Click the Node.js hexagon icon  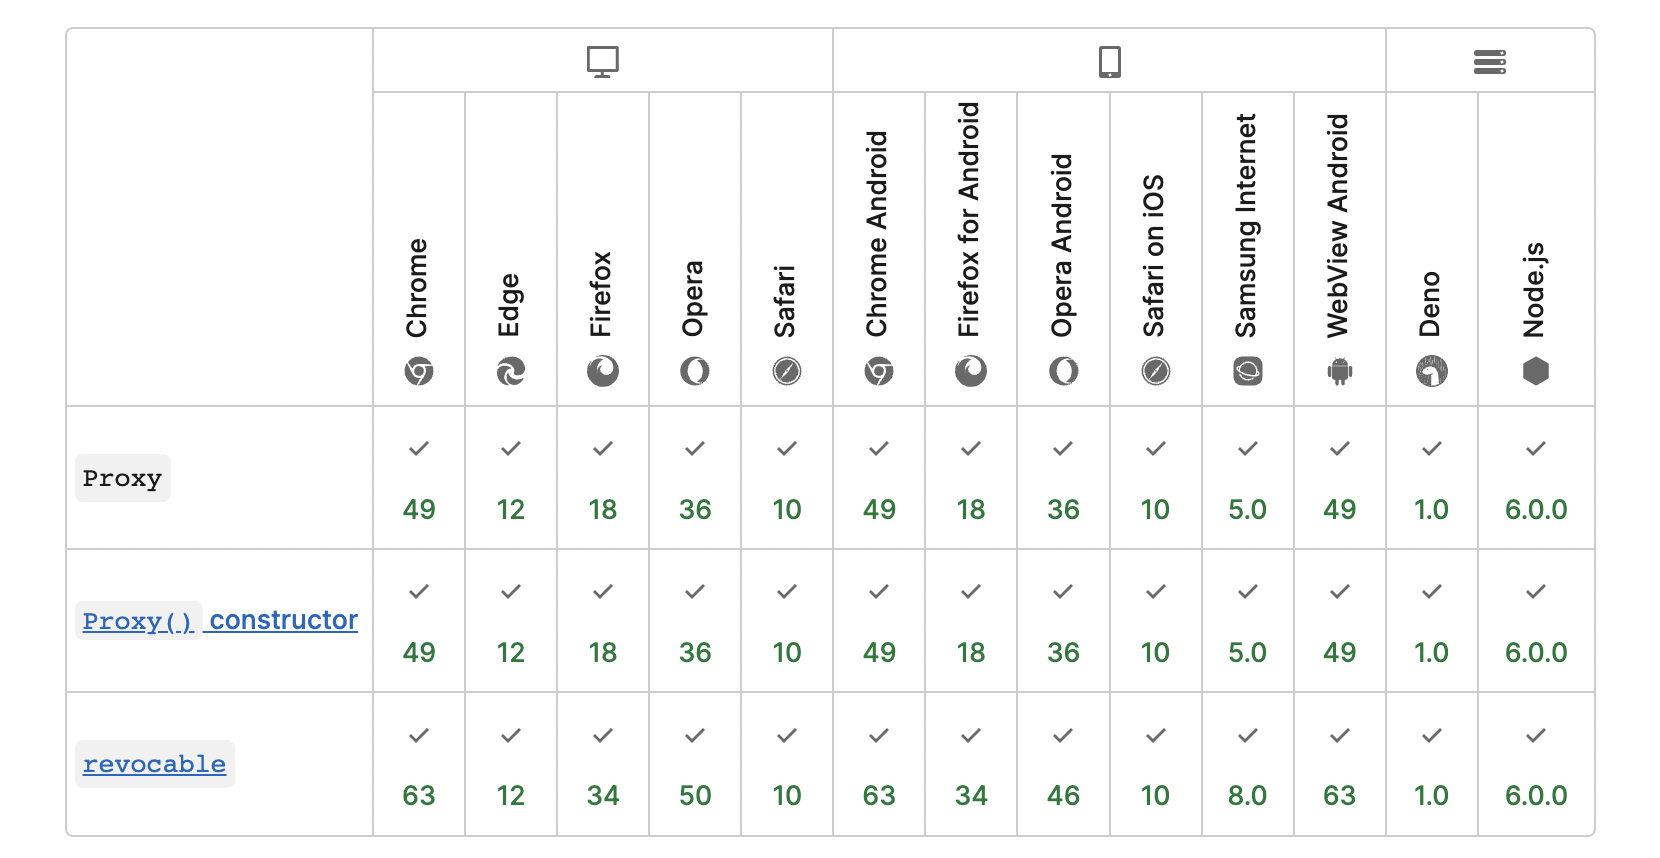pos(1535,372)
